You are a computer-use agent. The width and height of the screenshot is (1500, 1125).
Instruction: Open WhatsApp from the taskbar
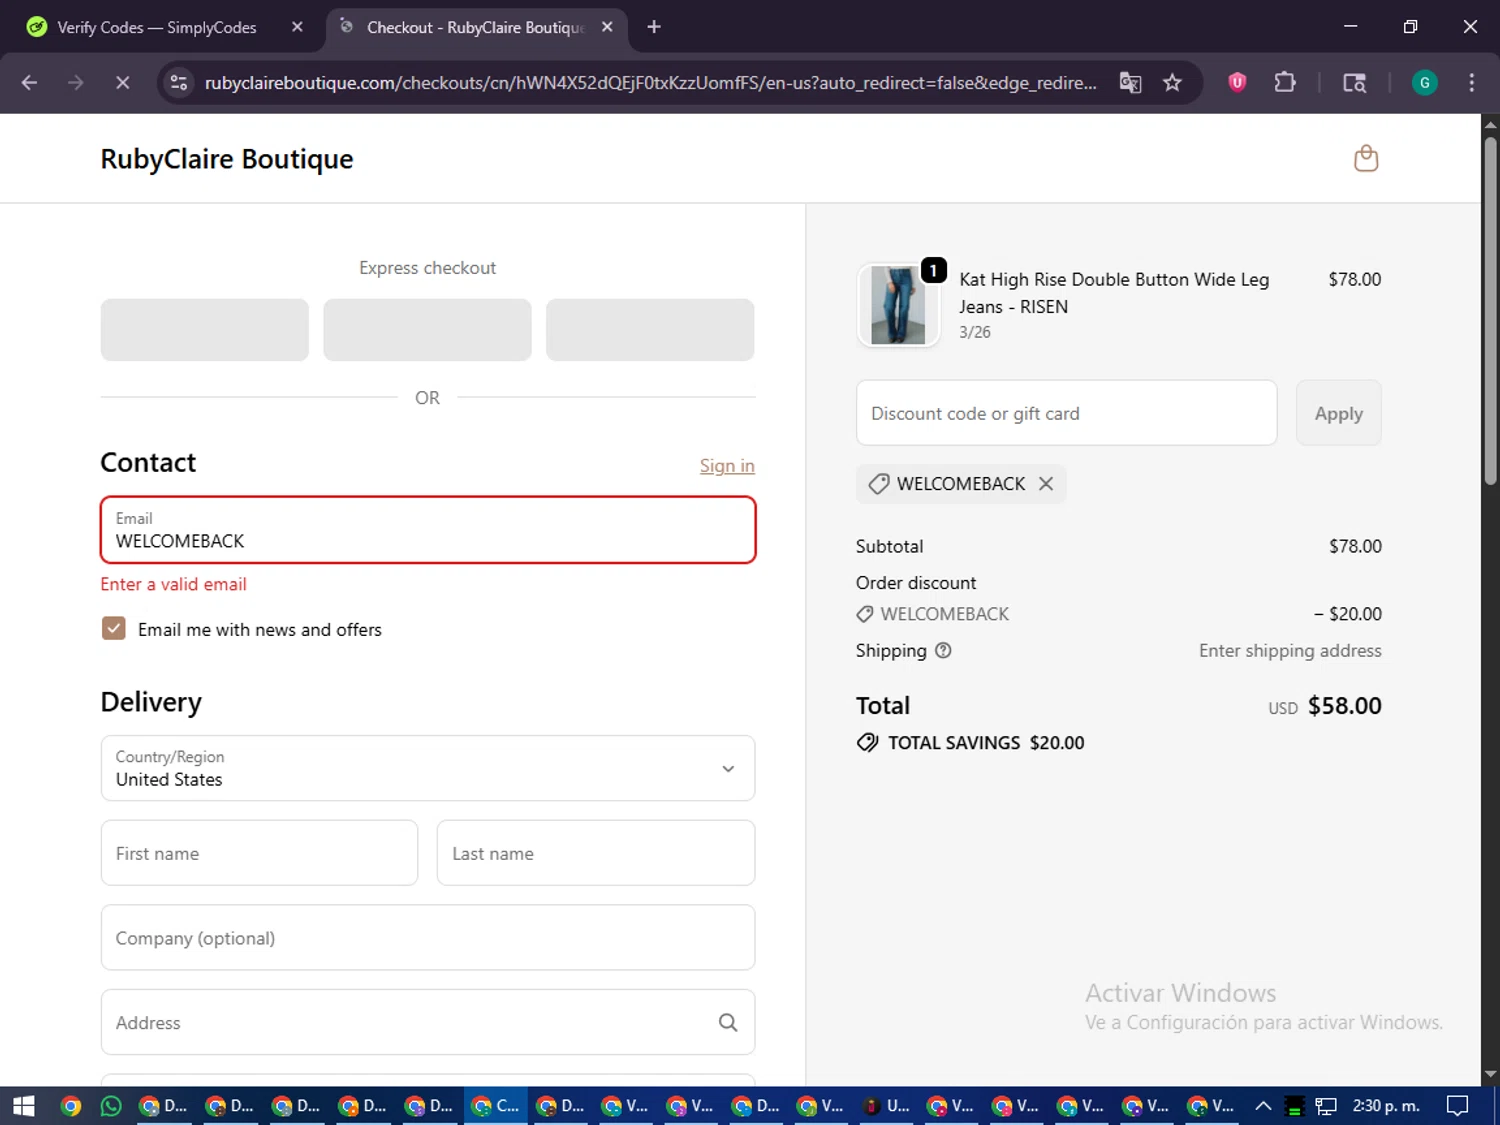click(x=111, y=1106)
